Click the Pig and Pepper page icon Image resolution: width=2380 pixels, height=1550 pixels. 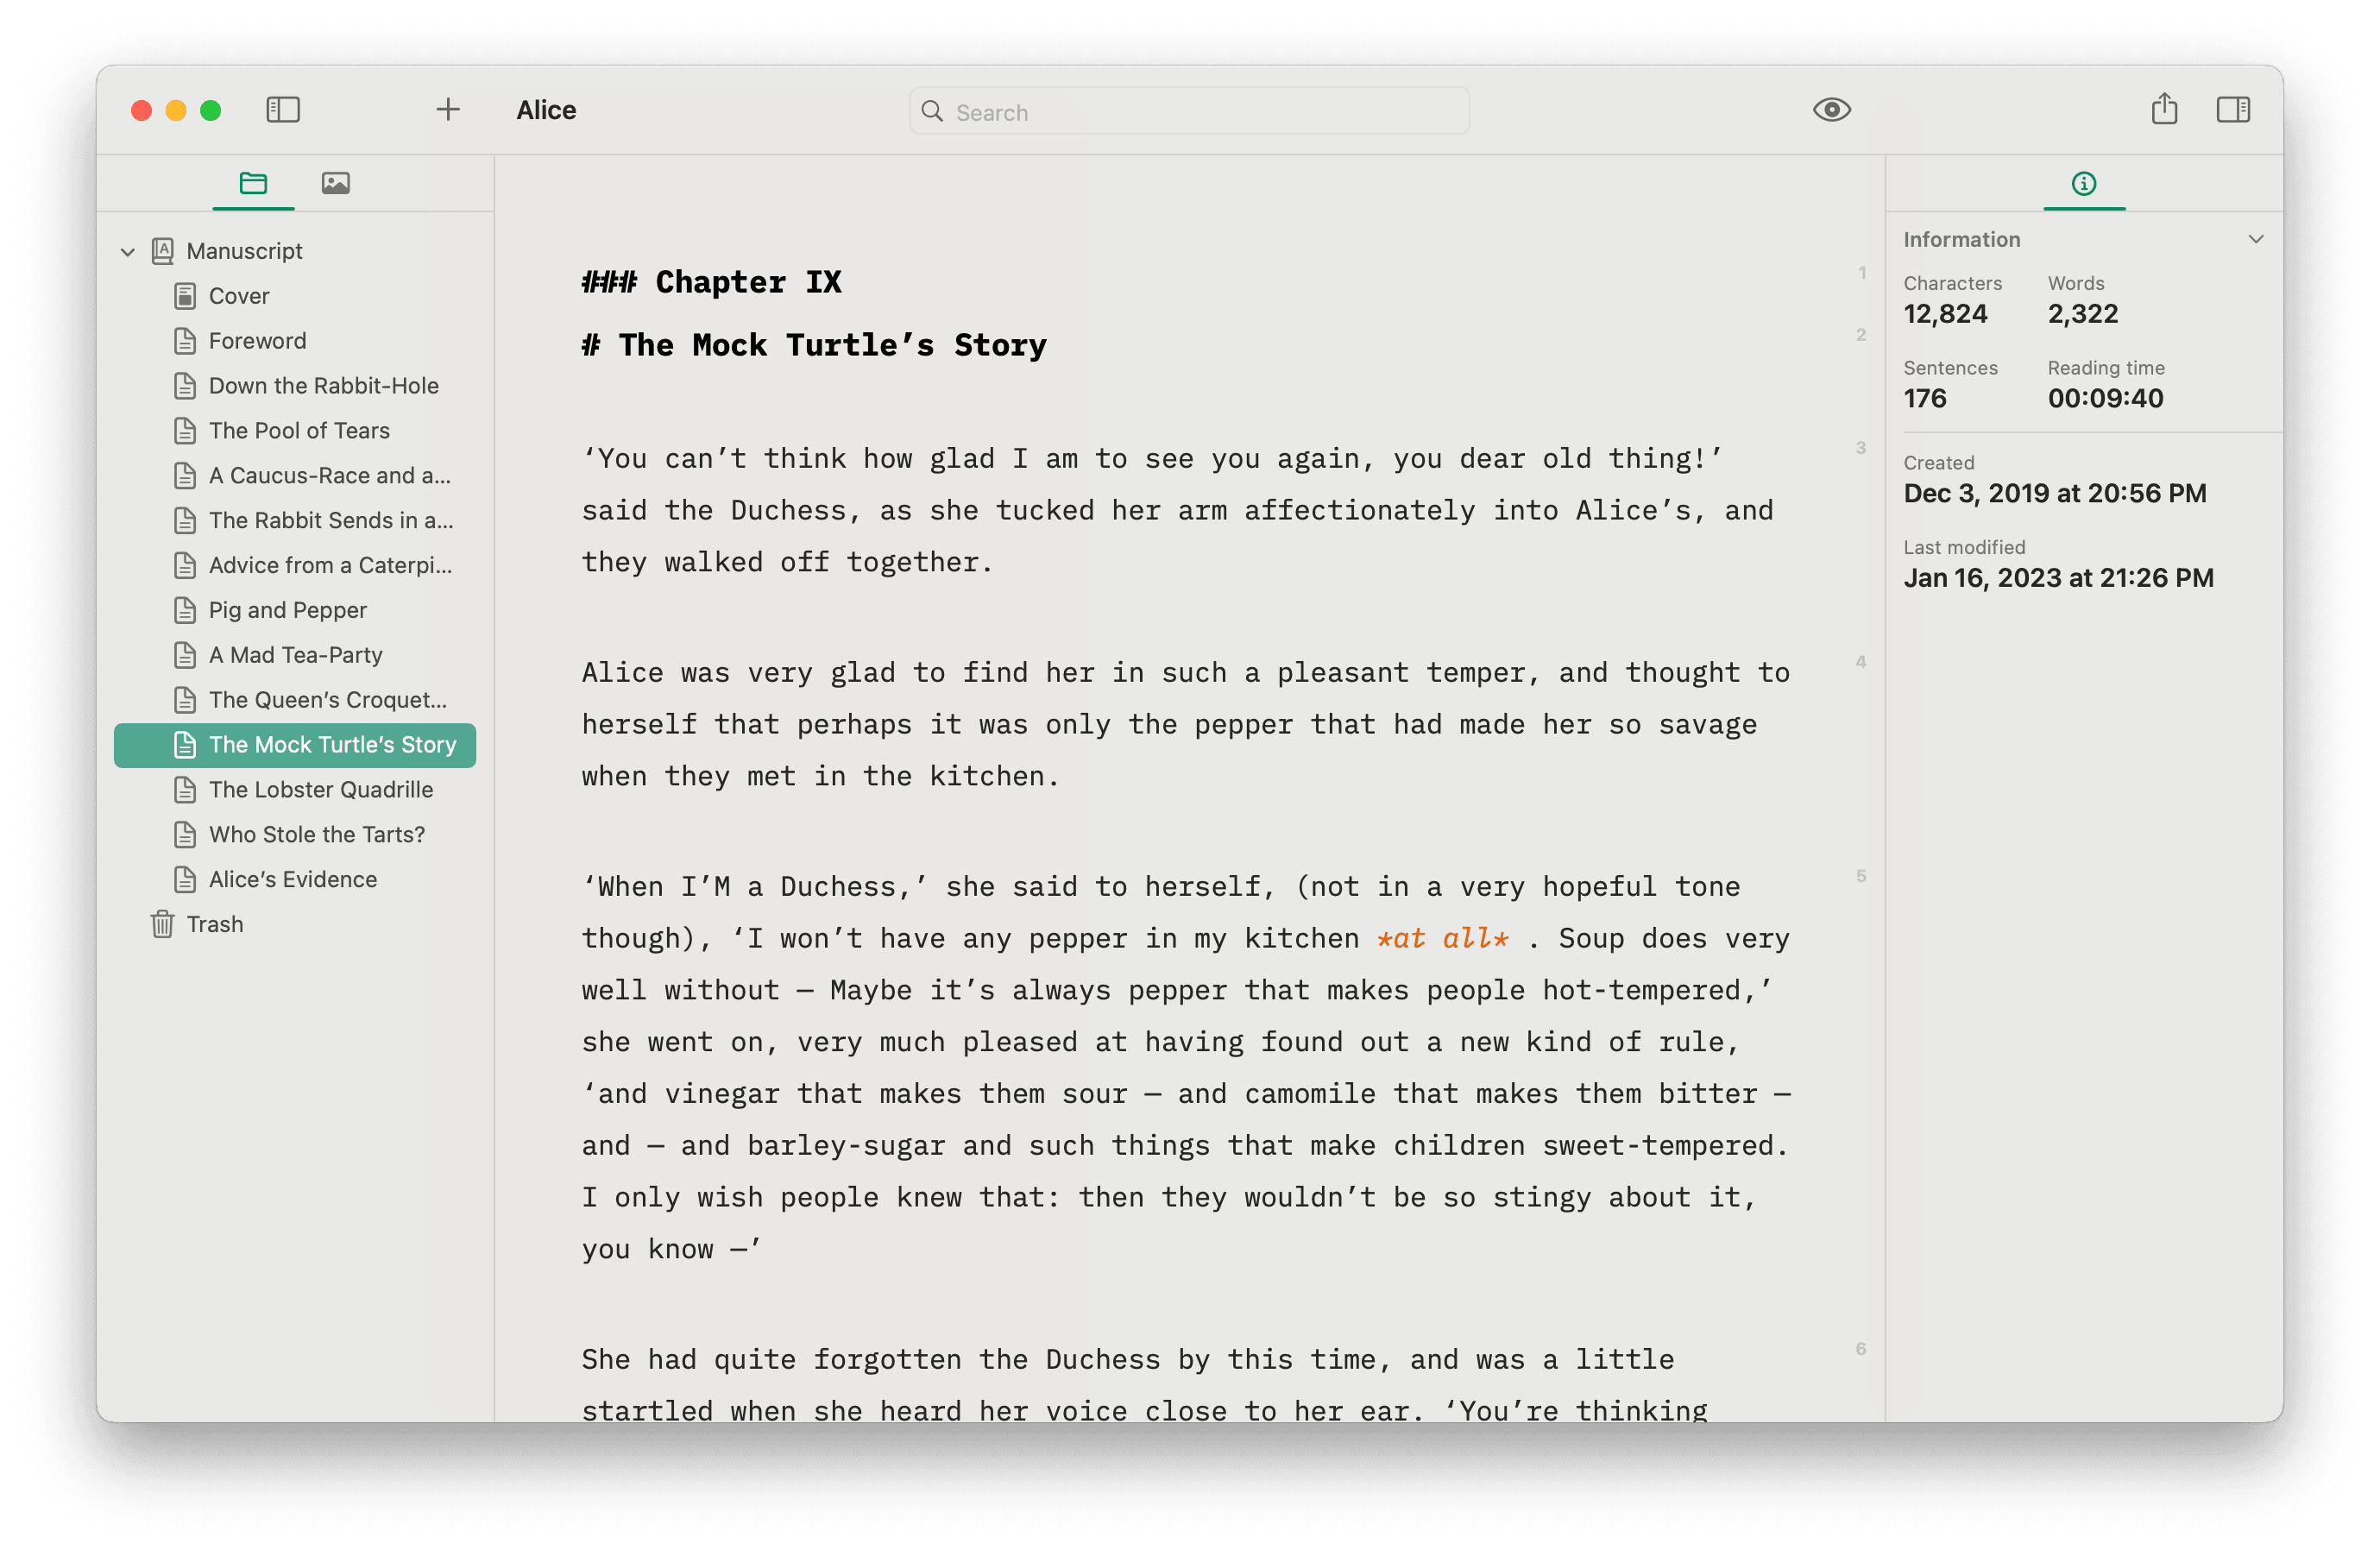pyautogui.click(x=185, y=611)
